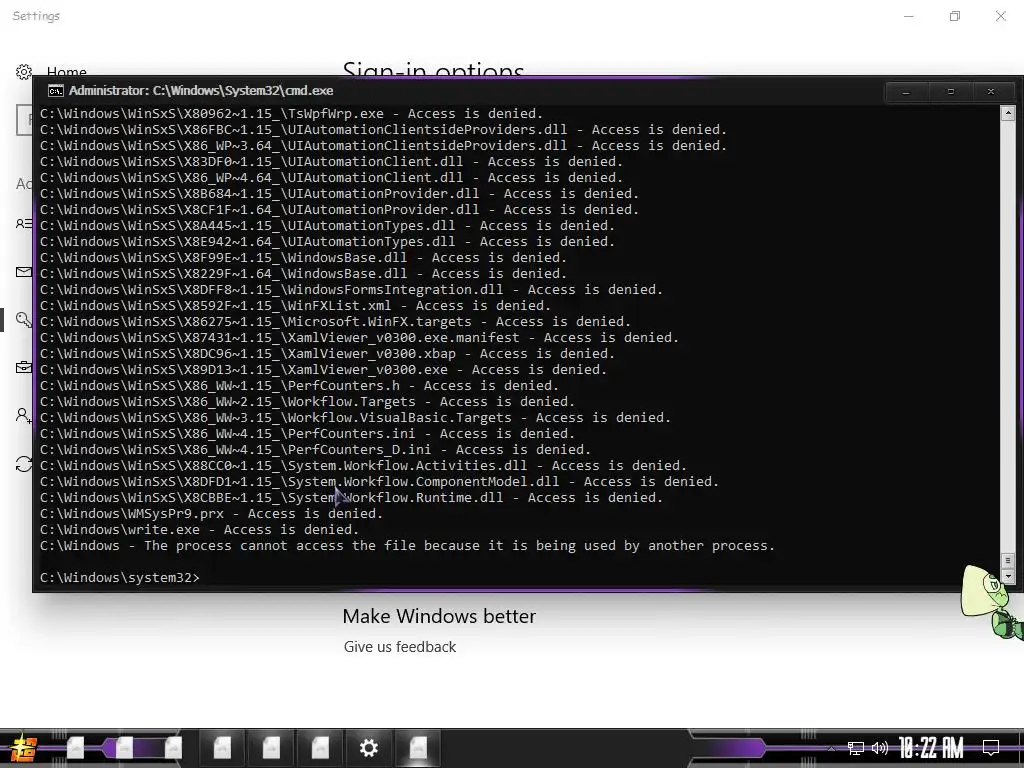Click Make Windows better heading
1024x768 pixels.
point(439,616)
